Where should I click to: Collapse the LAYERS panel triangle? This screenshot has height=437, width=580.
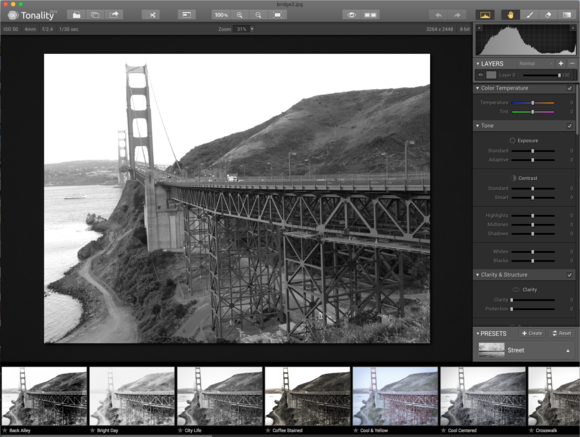pos(478,64)
